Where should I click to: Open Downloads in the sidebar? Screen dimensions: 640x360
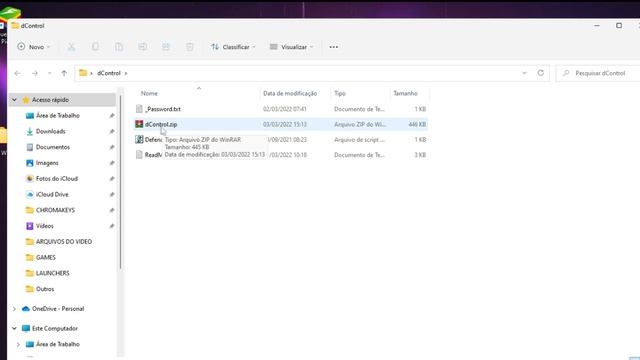point(51,131)
